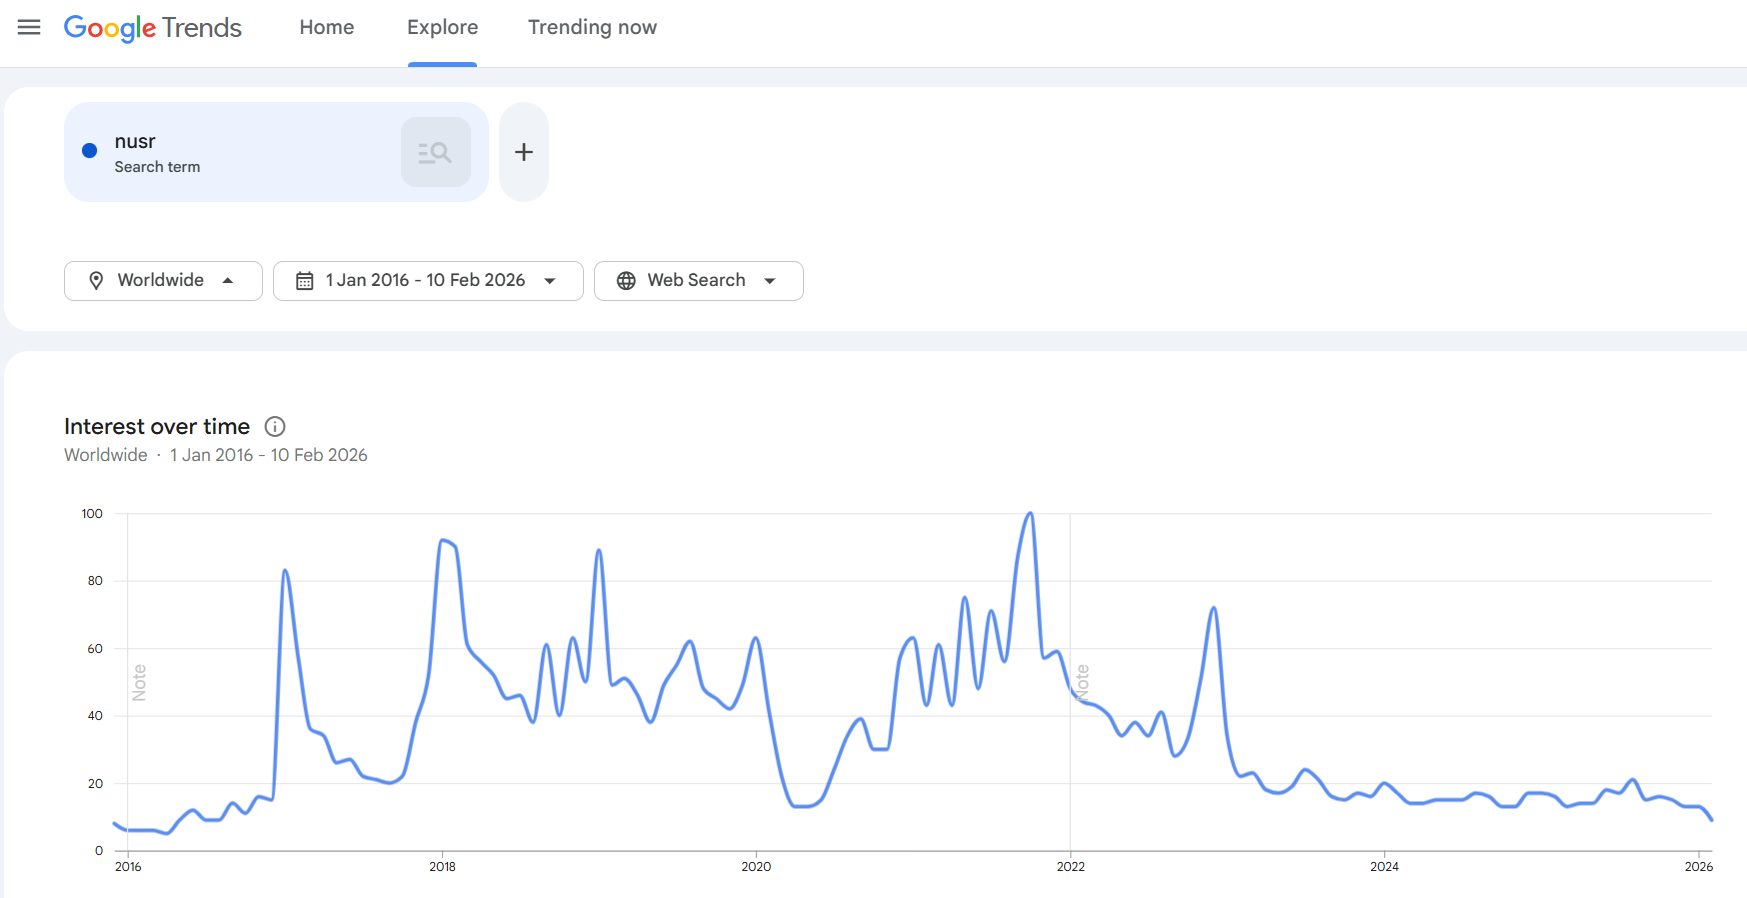Click the chart subtitle Worldwide date range
1747x898 pixels.
click(x=216, y=455)
